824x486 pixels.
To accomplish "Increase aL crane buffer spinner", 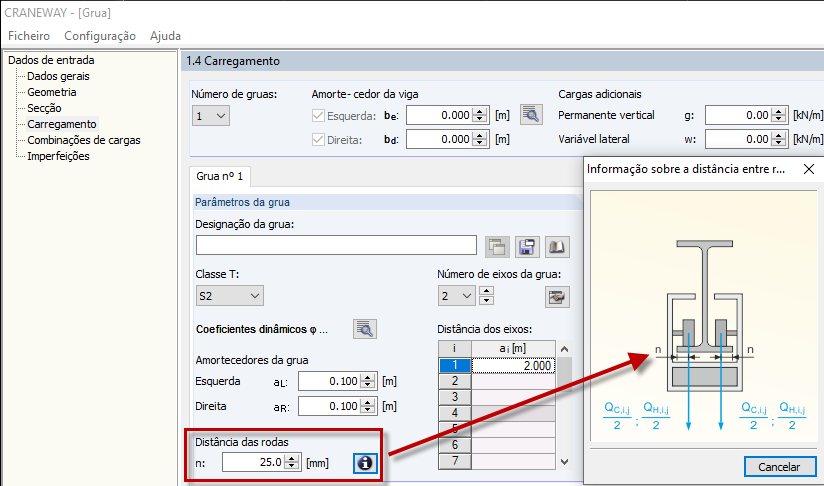I will [x=368, y=377].
